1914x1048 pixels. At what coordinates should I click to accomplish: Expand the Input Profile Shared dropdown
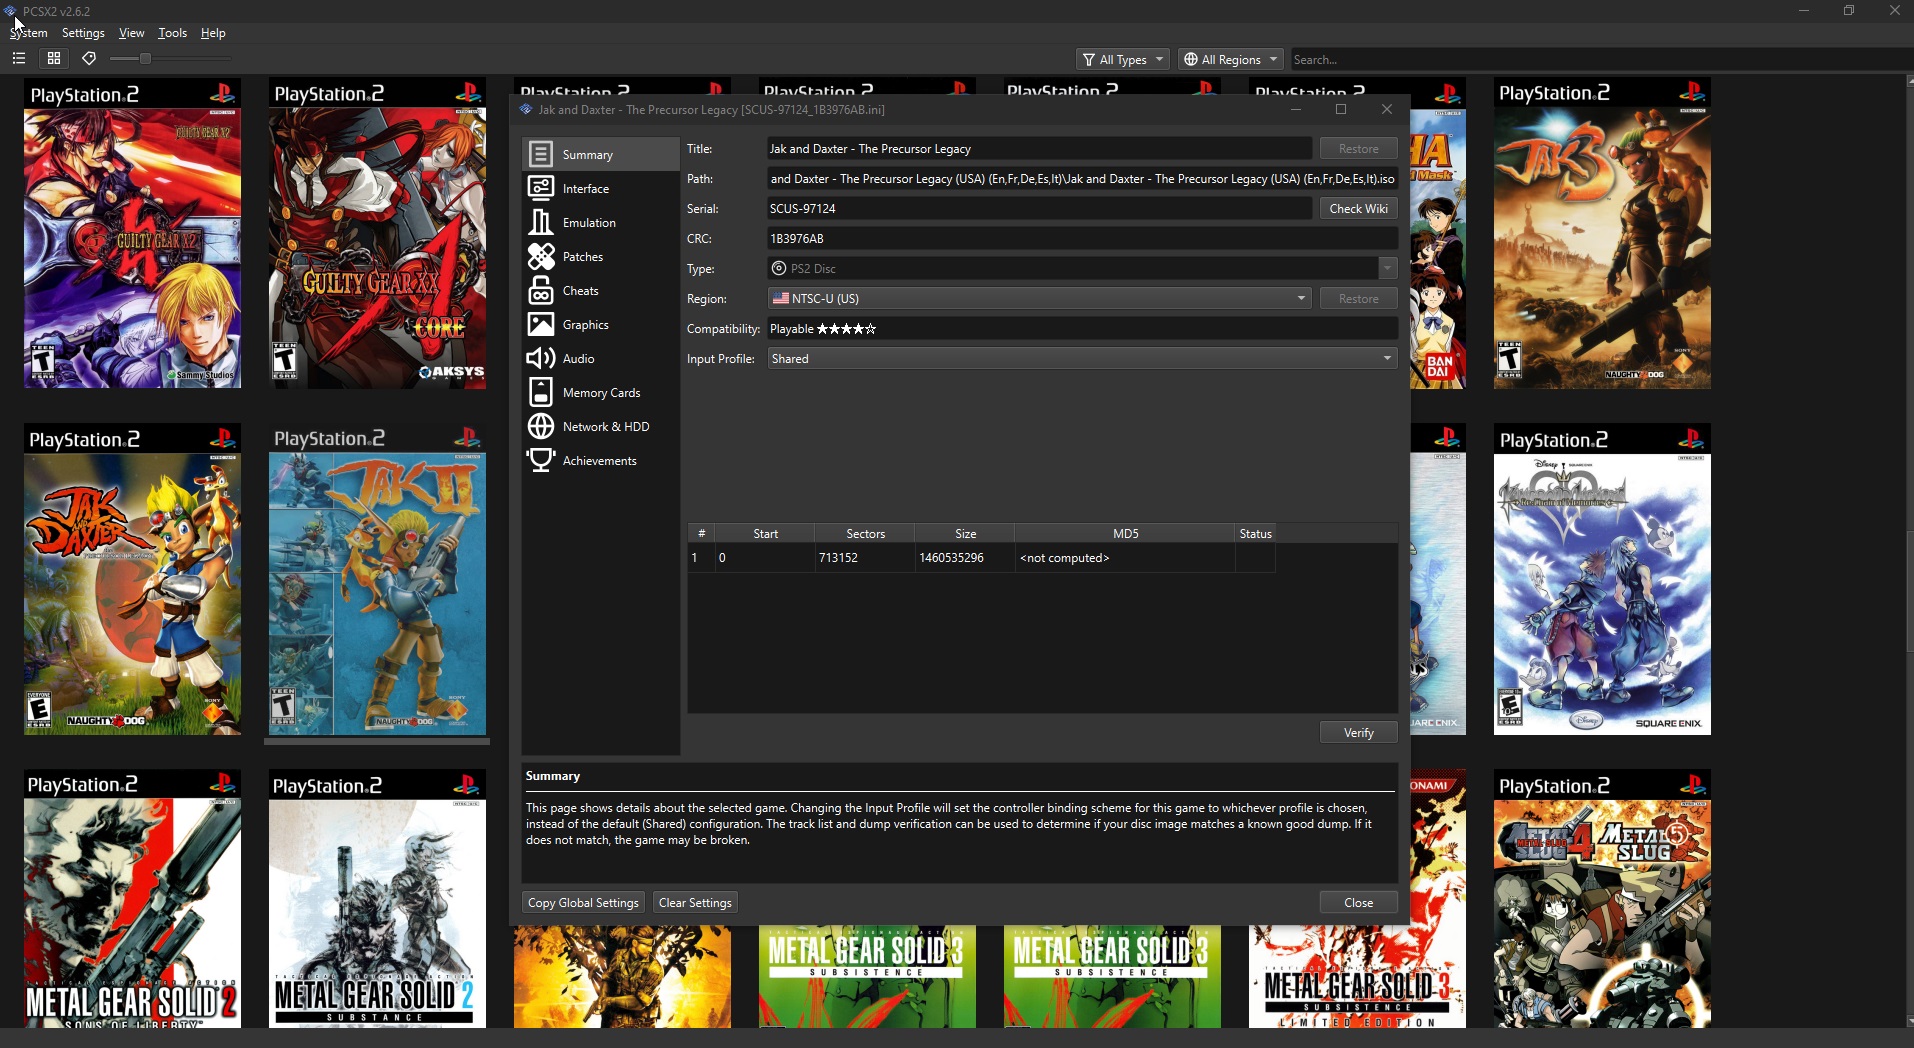point(1082,358)
